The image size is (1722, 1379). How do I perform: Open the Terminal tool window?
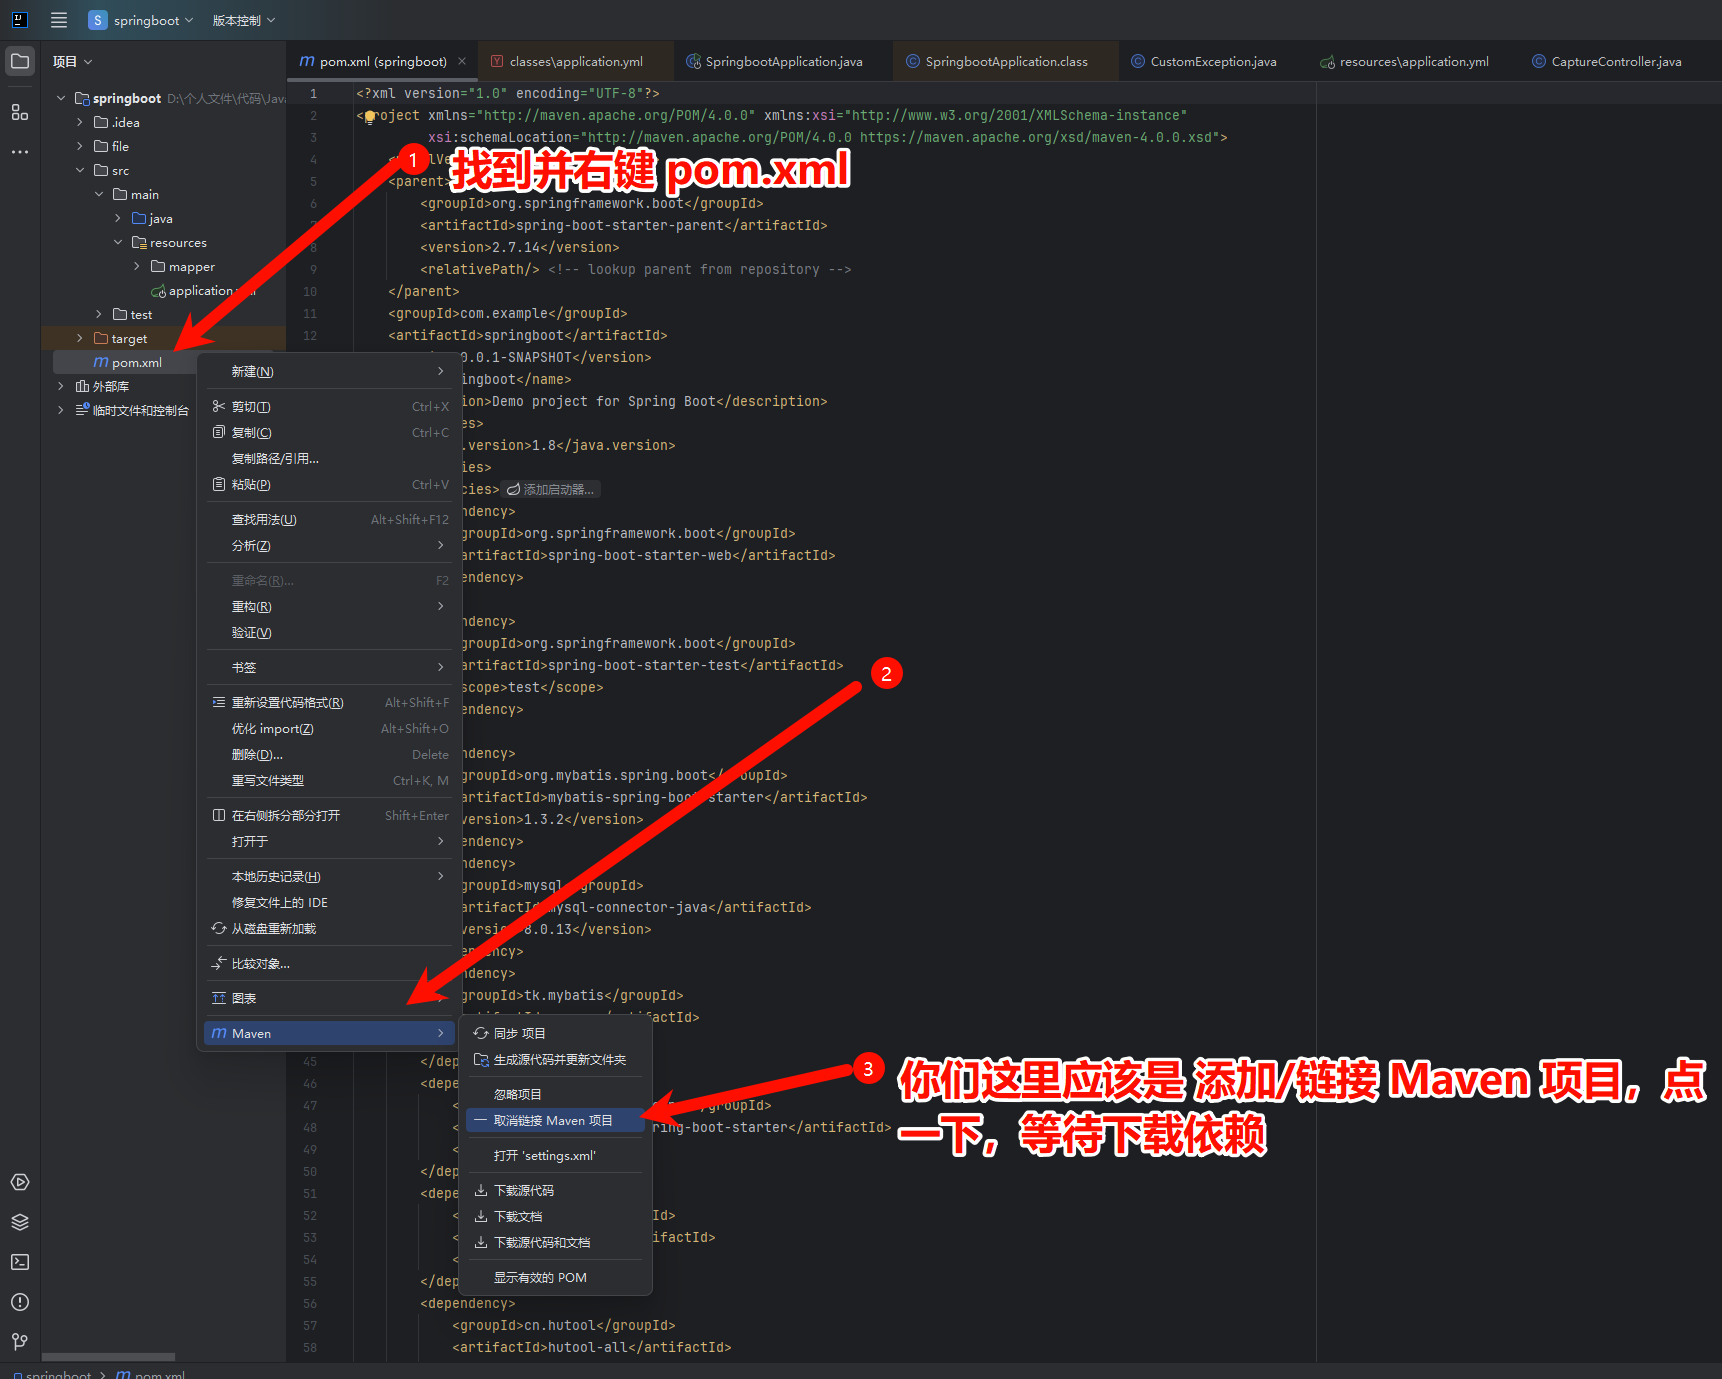(x=20, y=1262)
